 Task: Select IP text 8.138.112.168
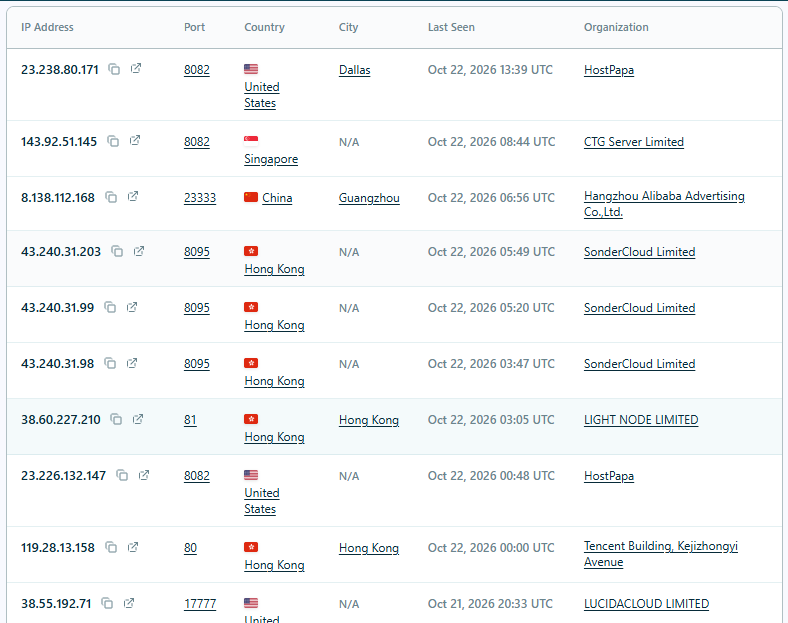pyautogui.click(x=58, y=198)
